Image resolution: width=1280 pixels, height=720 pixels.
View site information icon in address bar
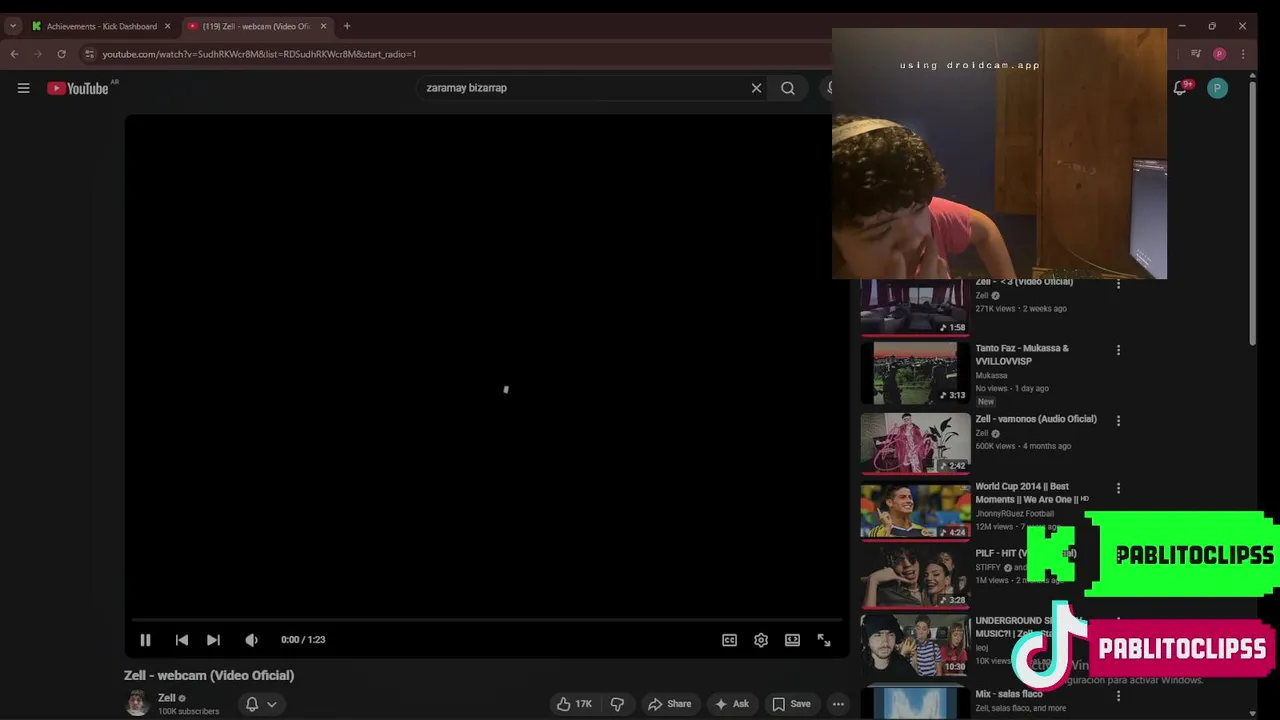(x=89, y=54)
